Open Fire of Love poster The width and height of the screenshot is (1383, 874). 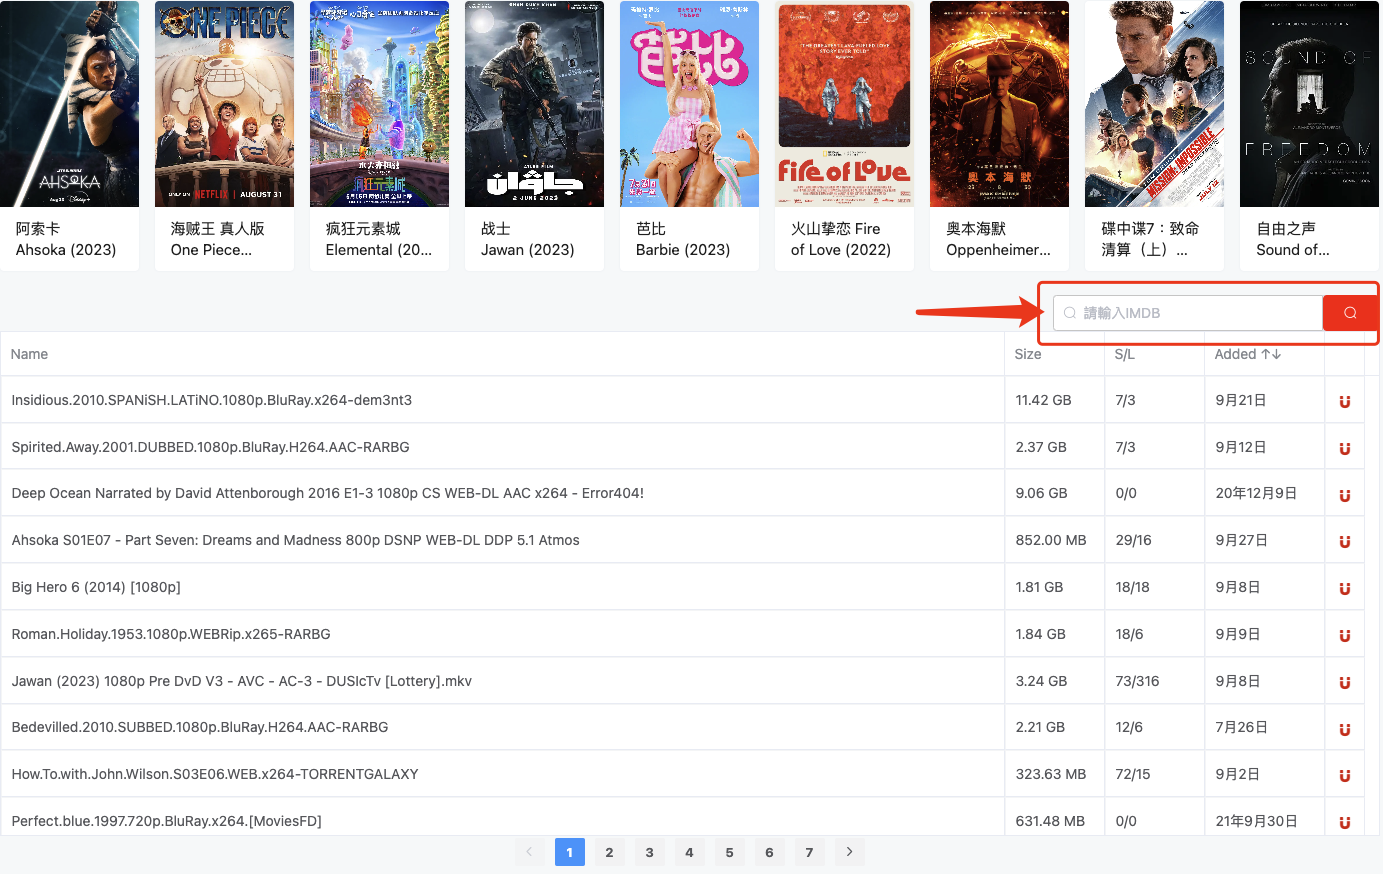point(844,104)
